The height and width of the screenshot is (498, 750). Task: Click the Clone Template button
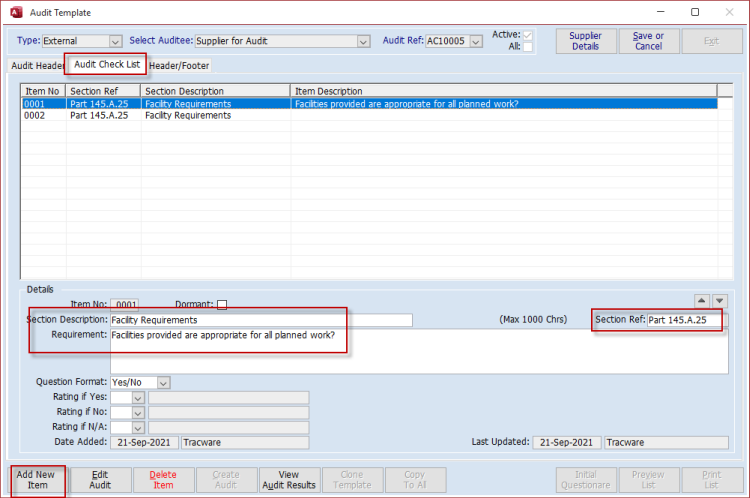pos(353,480)
